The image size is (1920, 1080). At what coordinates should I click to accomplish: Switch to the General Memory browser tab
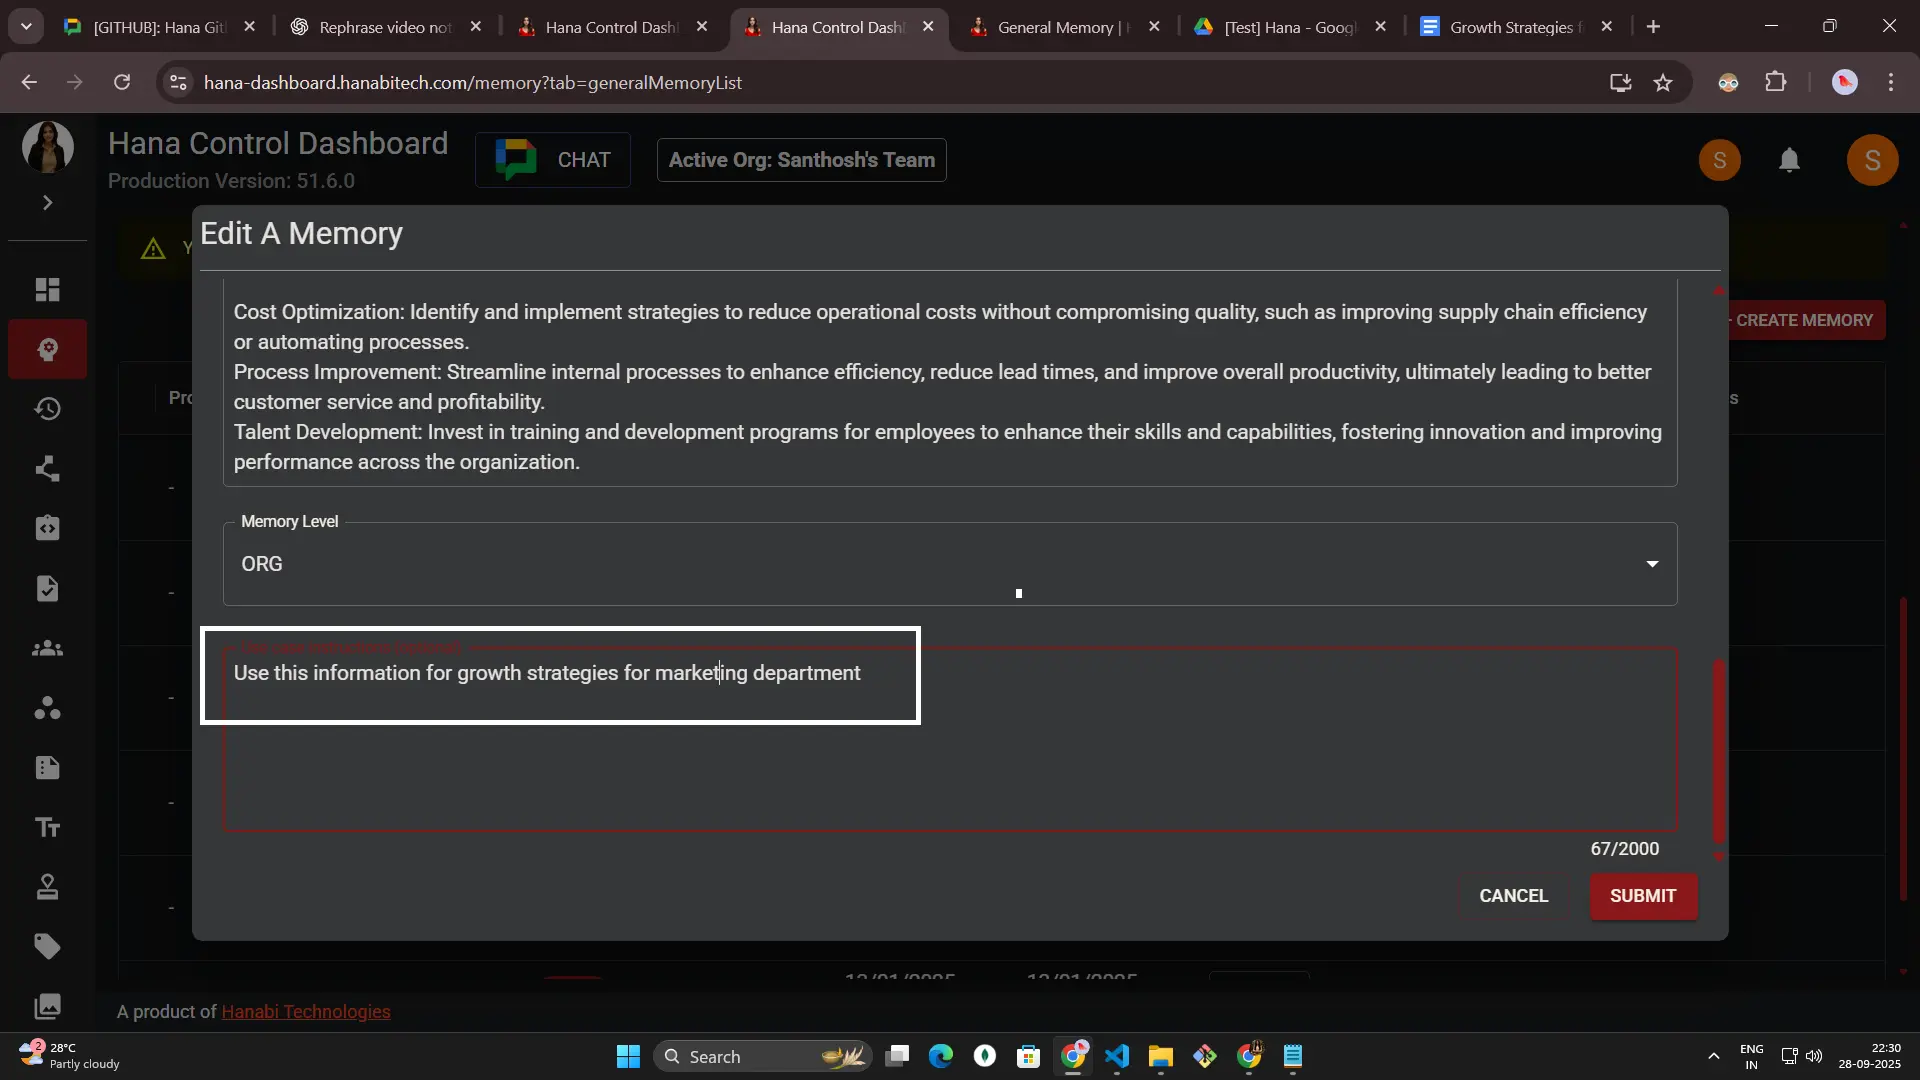(x=1062, y=27)
